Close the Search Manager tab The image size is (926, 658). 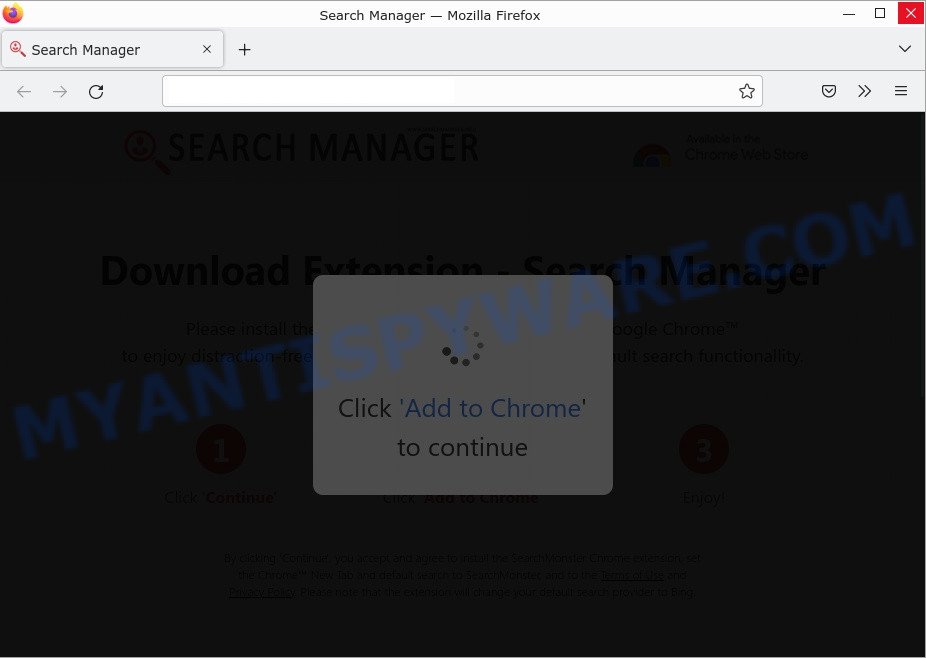(207, 49)
